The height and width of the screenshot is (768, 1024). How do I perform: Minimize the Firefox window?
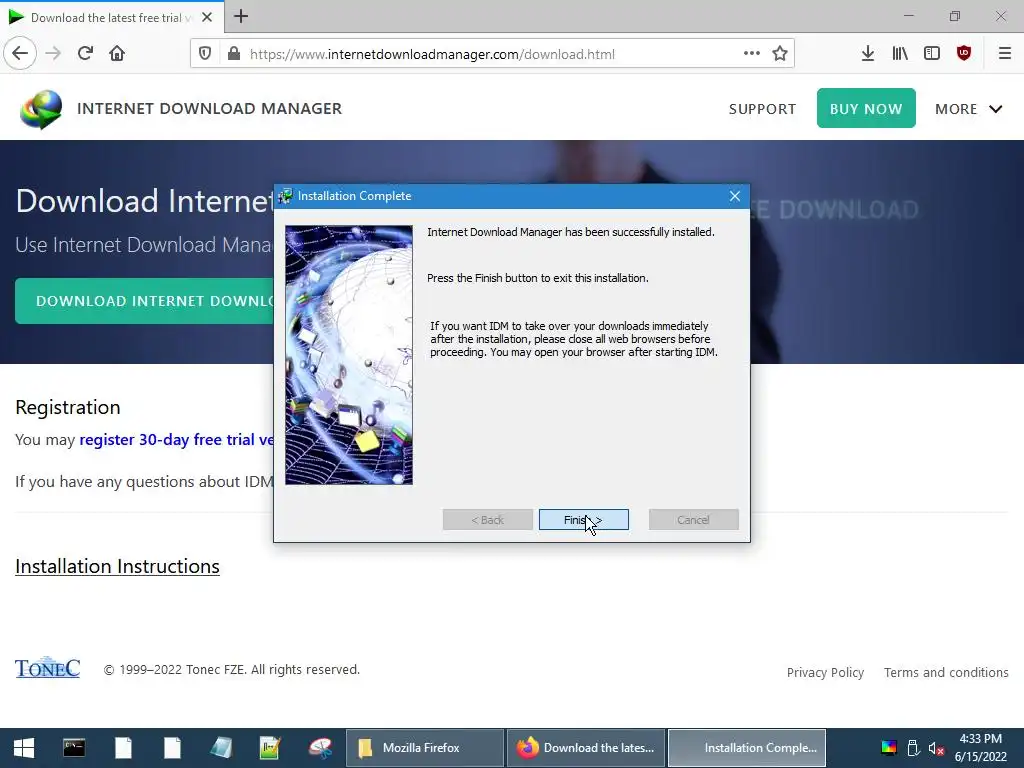[x=908, y=16]
